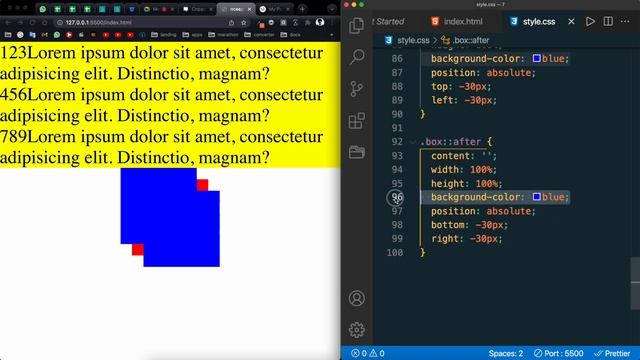Click the Prettier status bar item
Viewport: 640px width, 360px height.
(612, 353)
